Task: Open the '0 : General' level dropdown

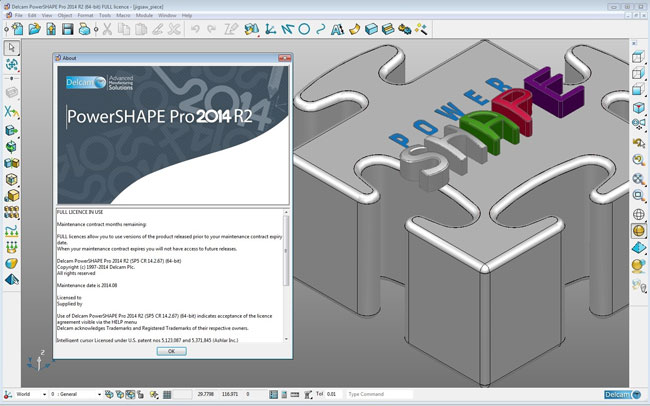Action: tap(99, 394)
